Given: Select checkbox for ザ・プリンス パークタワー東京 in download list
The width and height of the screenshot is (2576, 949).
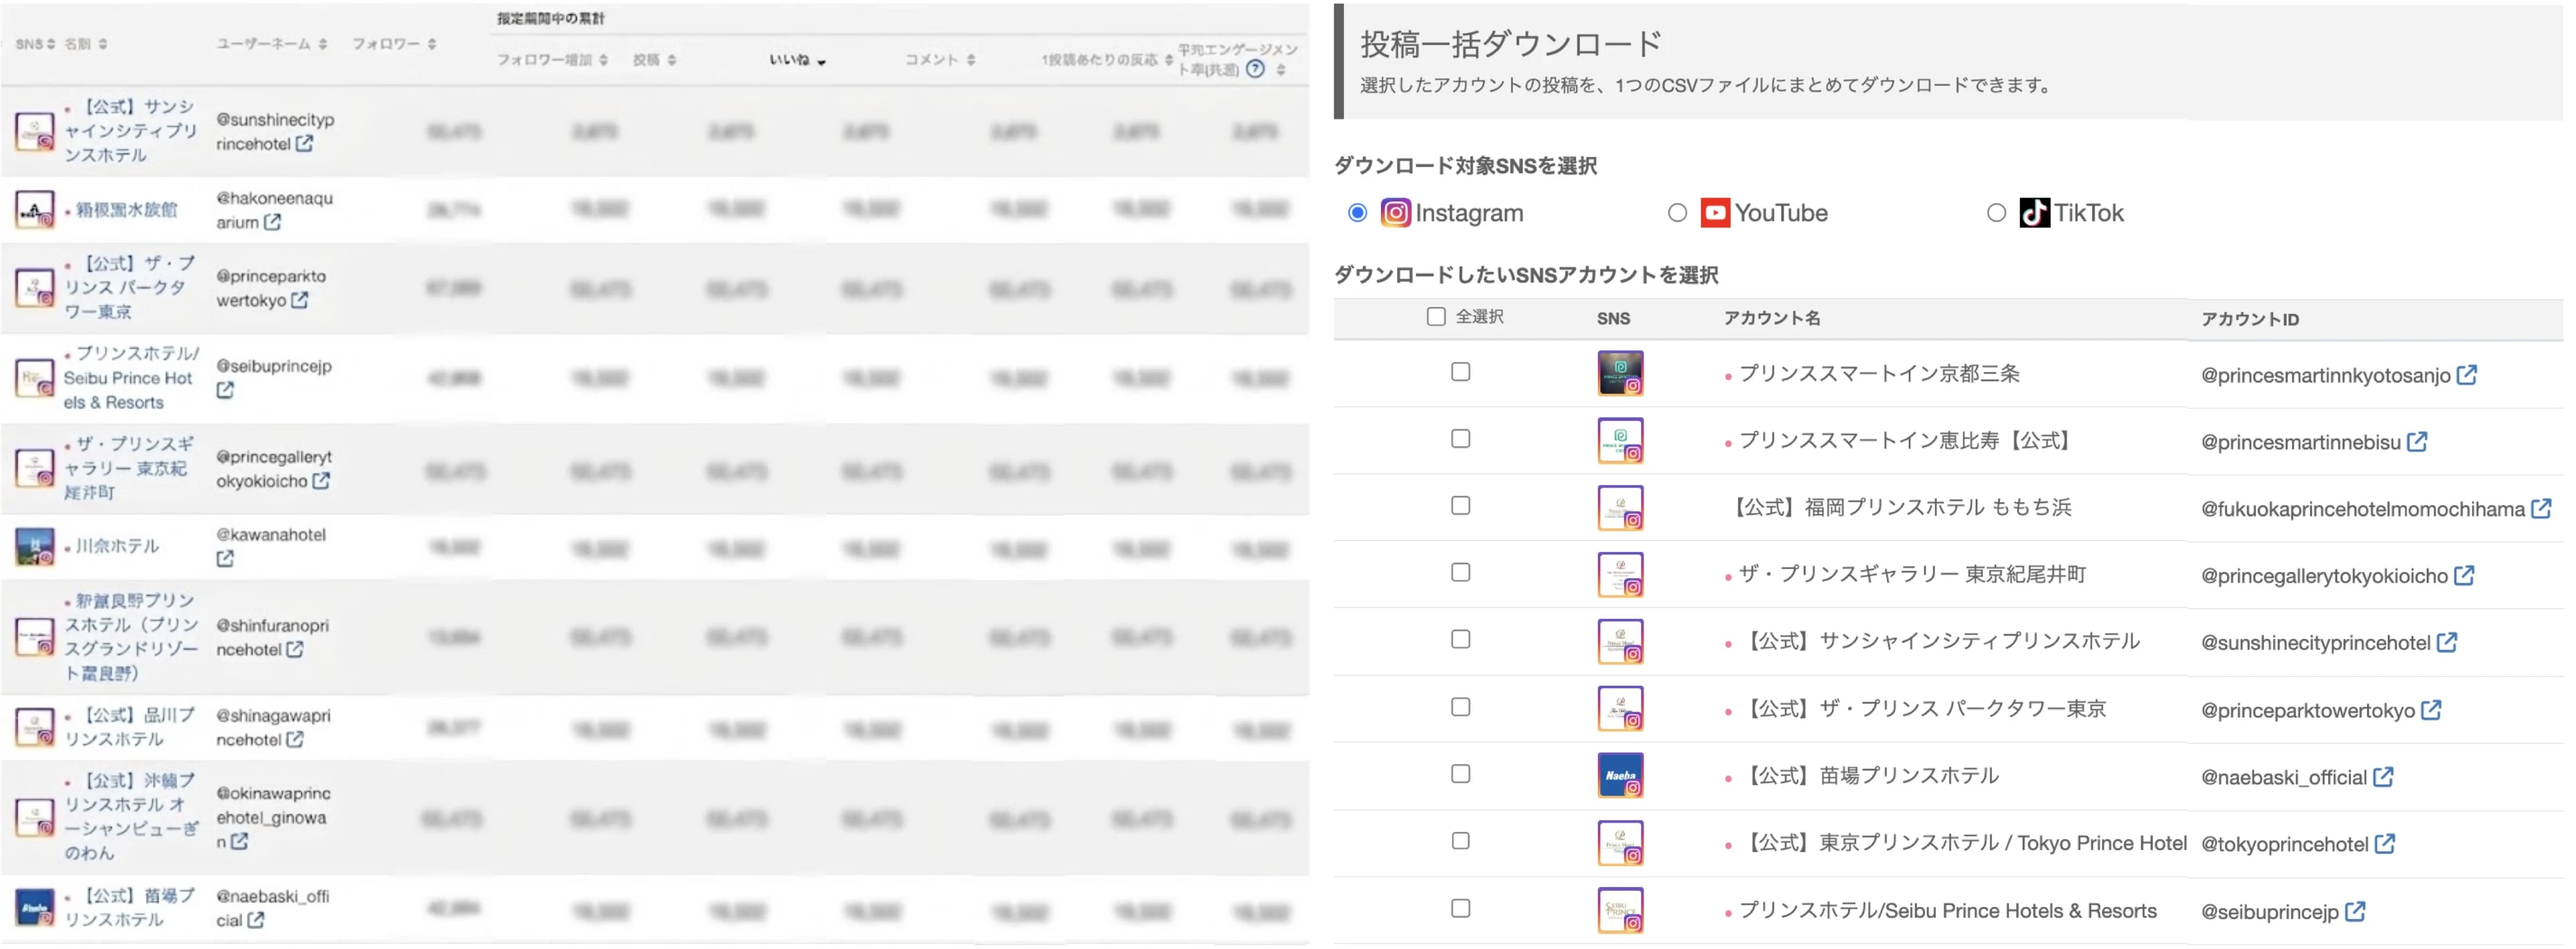Looking at the screenshot, I should click(x=1461, y=708).
